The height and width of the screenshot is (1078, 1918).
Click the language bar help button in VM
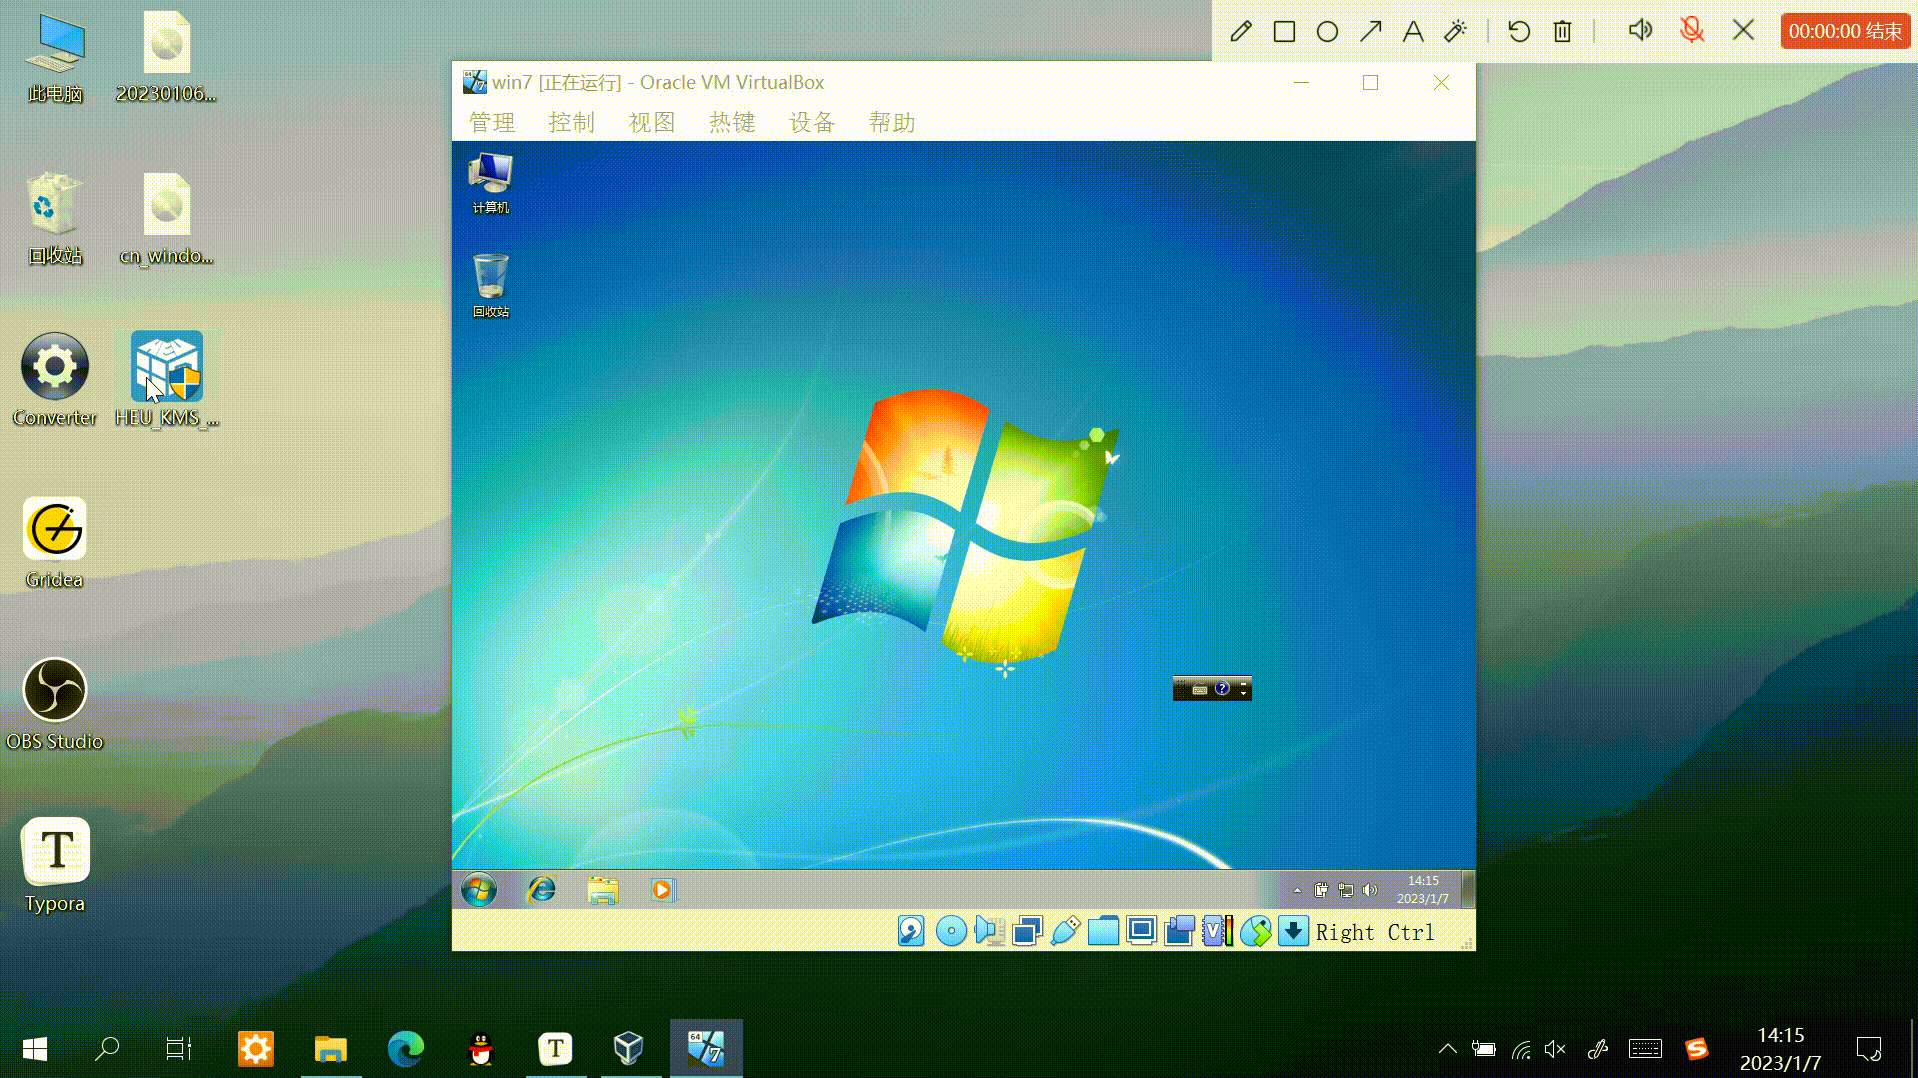click(x=1222, y=688)
